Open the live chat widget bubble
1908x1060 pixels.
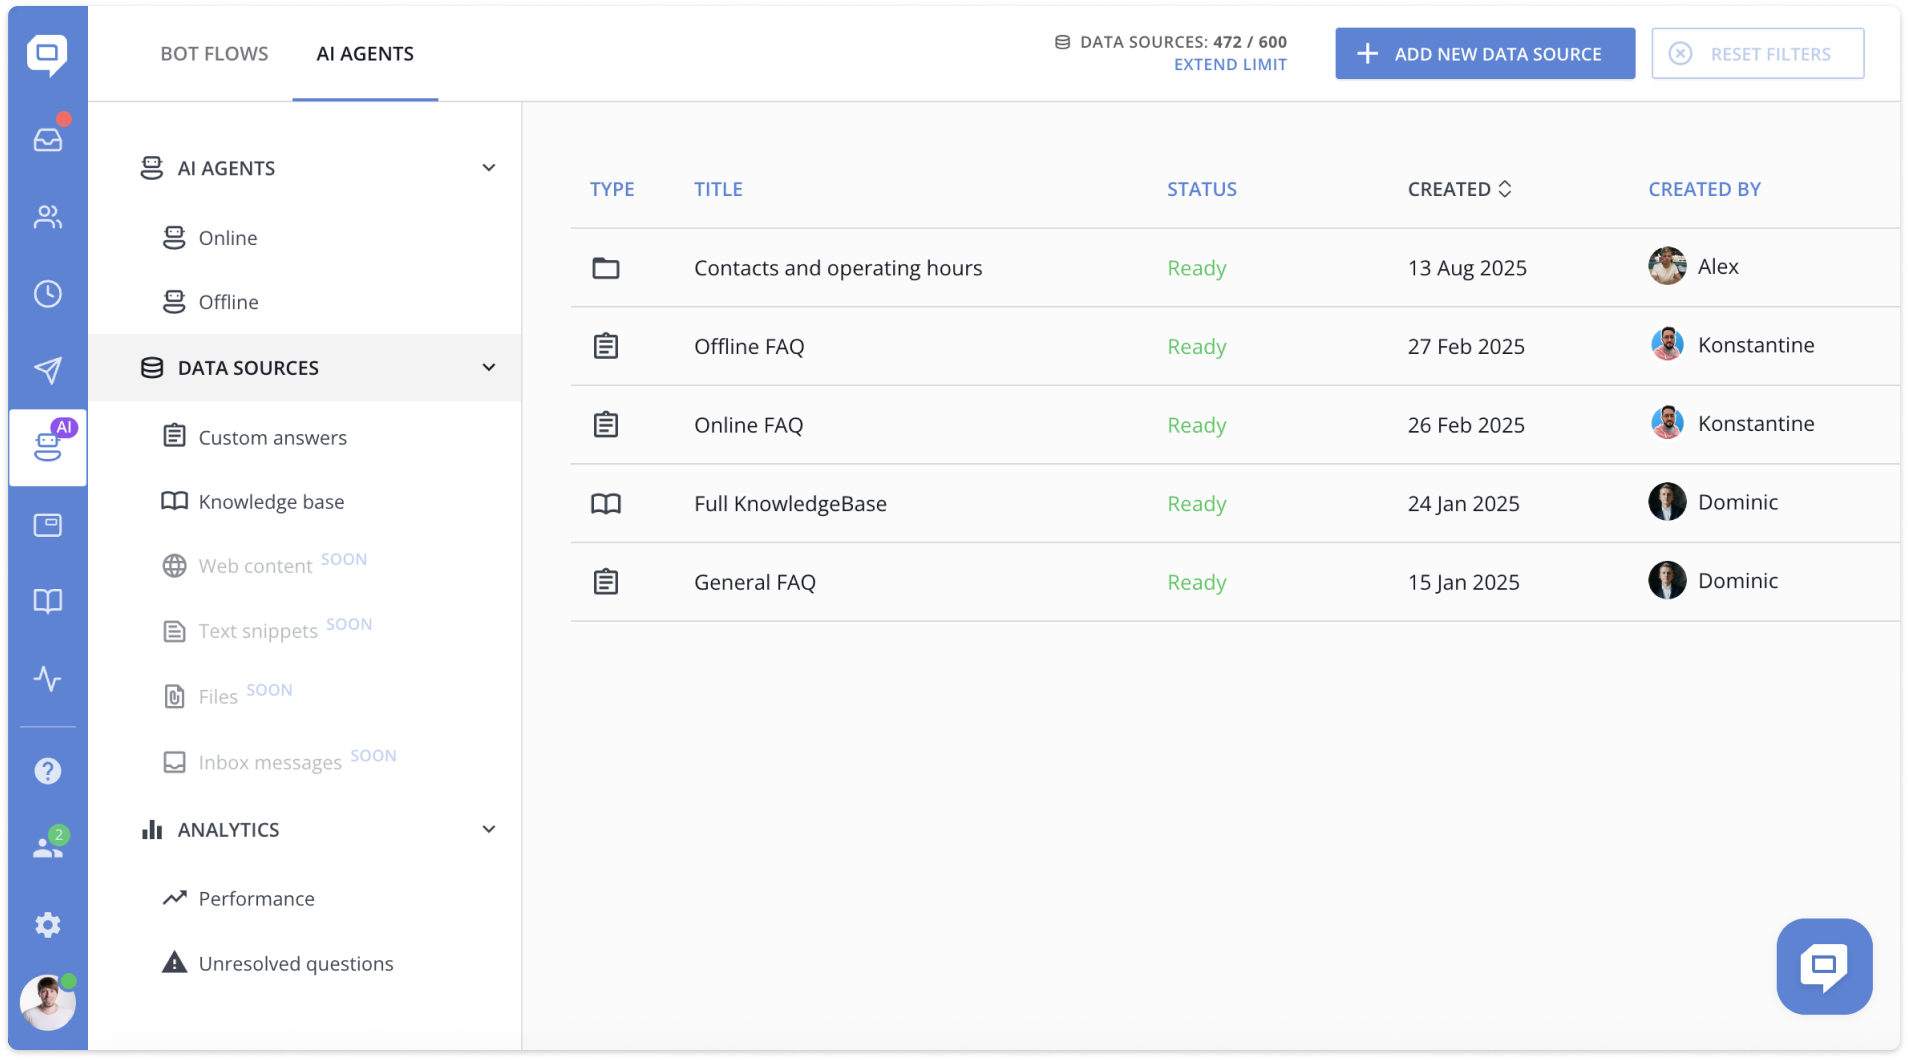tap(1824, 966)
